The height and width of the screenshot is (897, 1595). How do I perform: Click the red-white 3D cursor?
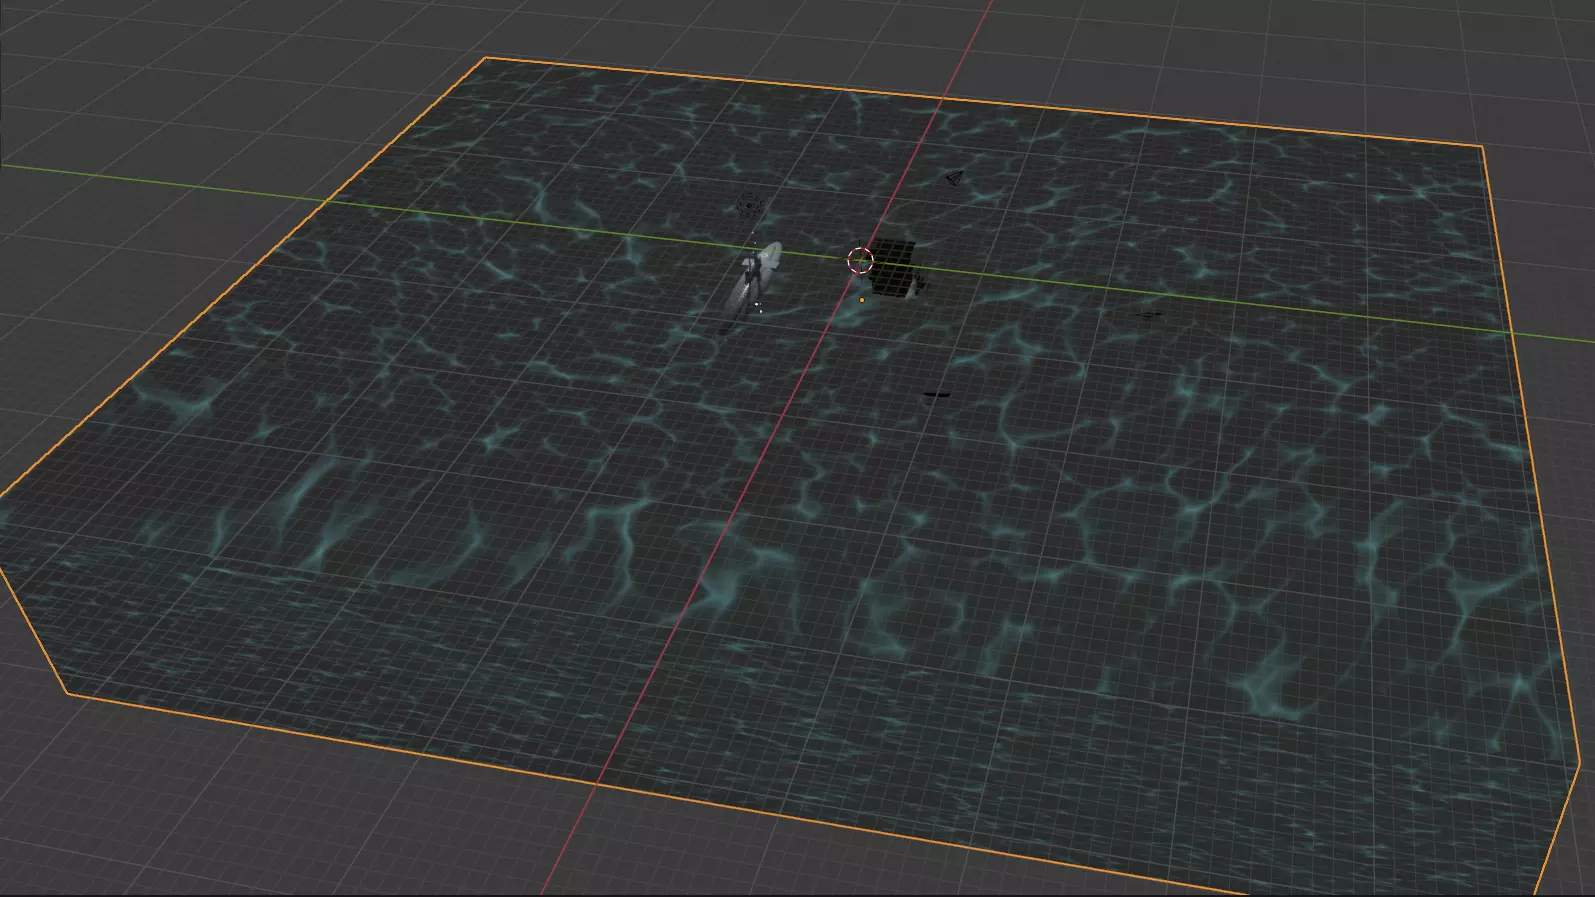[860, 262]
